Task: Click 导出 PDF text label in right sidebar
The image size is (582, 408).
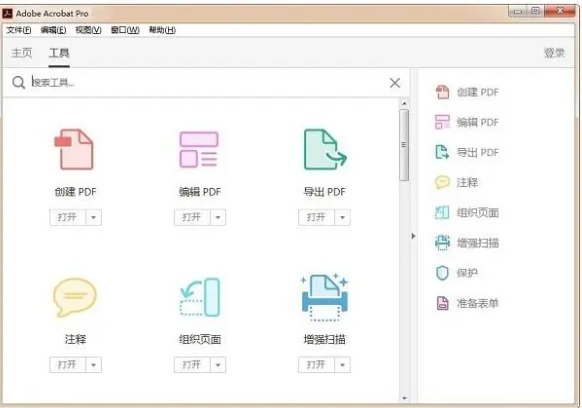Action: point(477,153)
